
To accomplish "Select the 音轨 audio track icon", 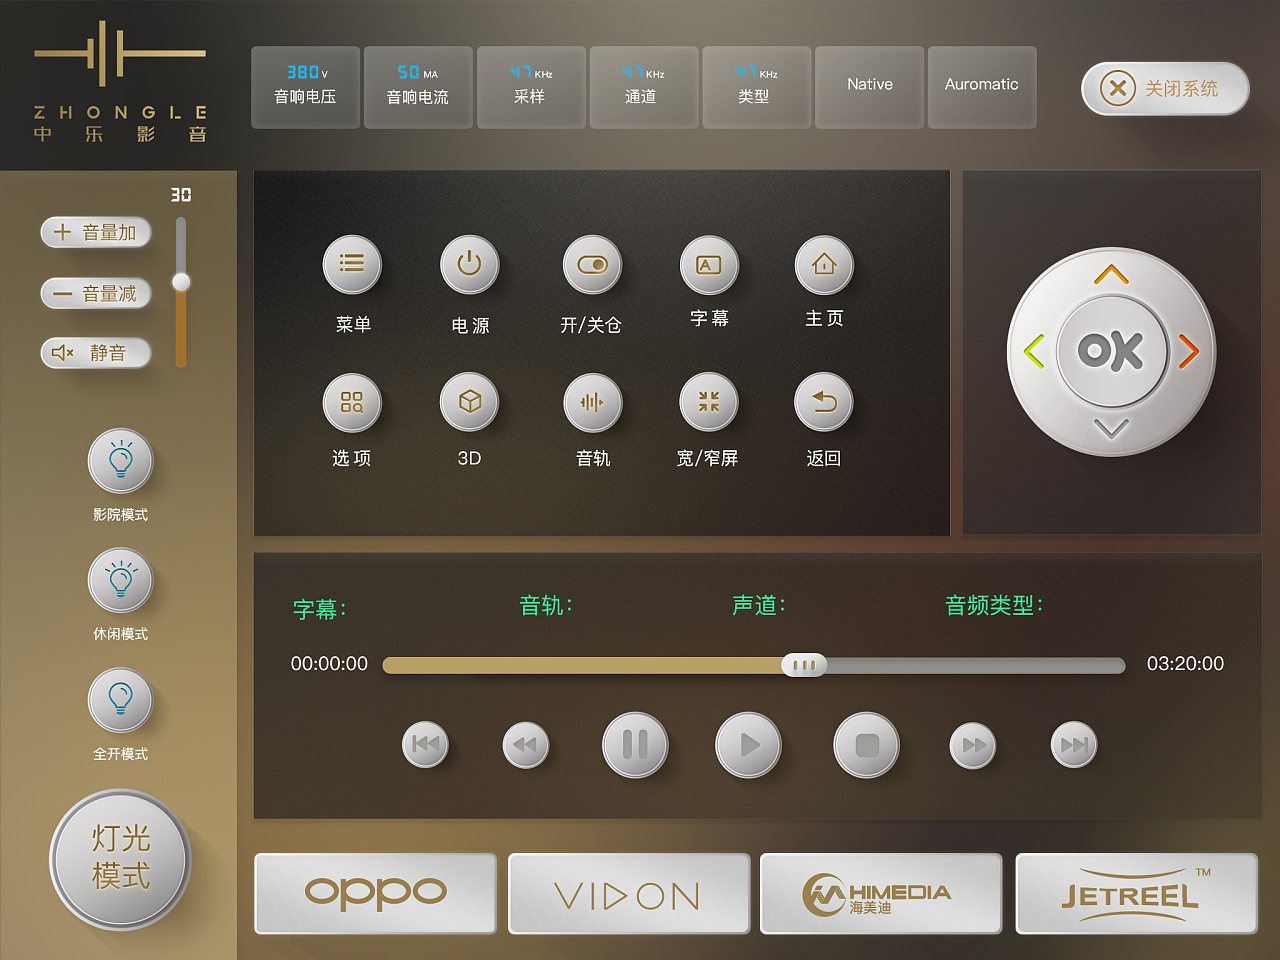I will (593, 402).
